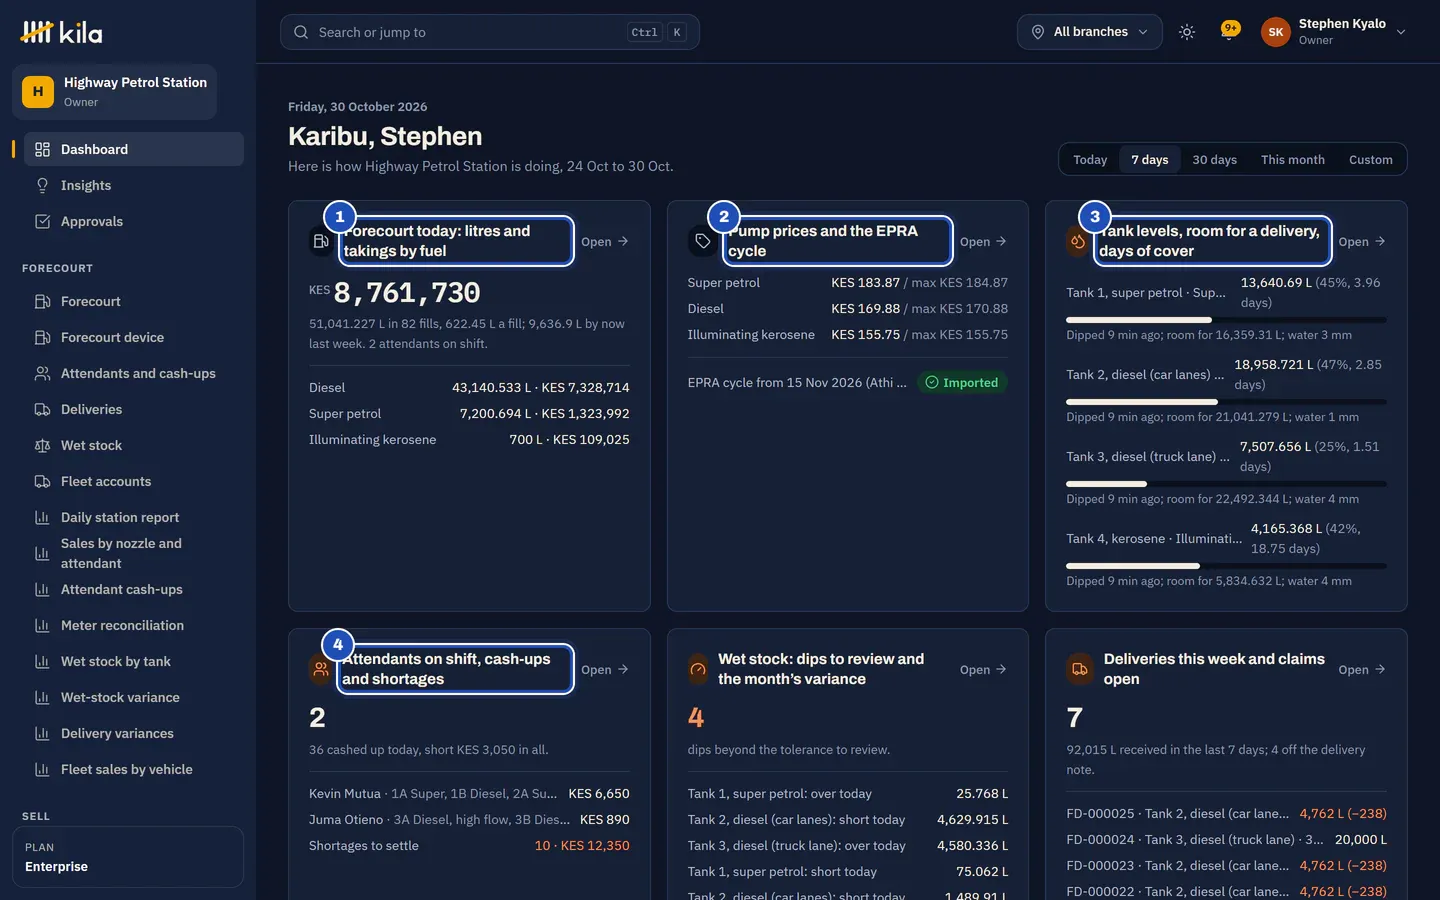Screen dimensions: 1440x900
Task: Open the Pump prices and EPRA card
Action: tap(983, 241)
